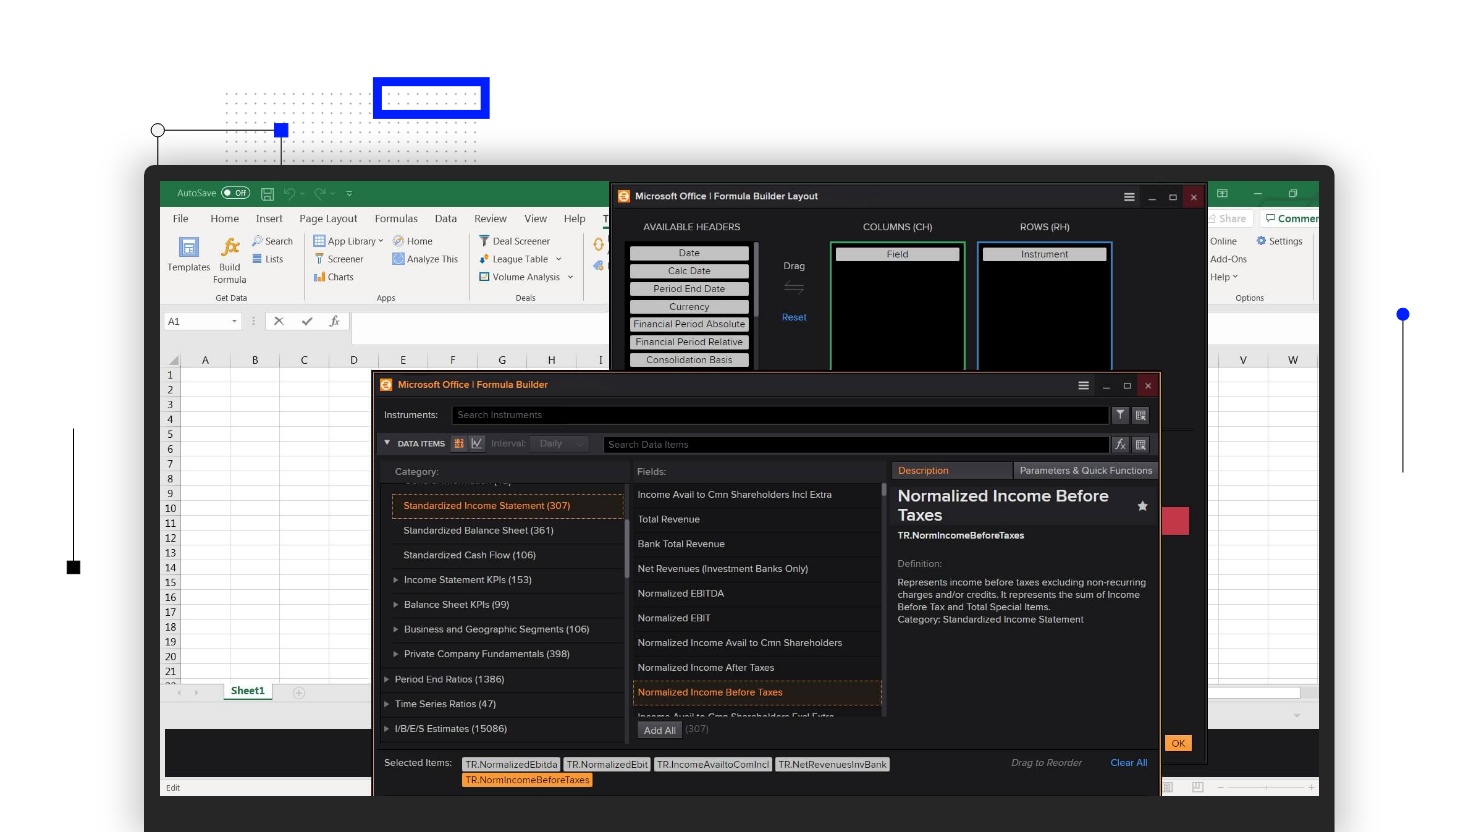Collapse the DATA ITEMS section triangle
The image size is (1479, 832).
(387, 443)
